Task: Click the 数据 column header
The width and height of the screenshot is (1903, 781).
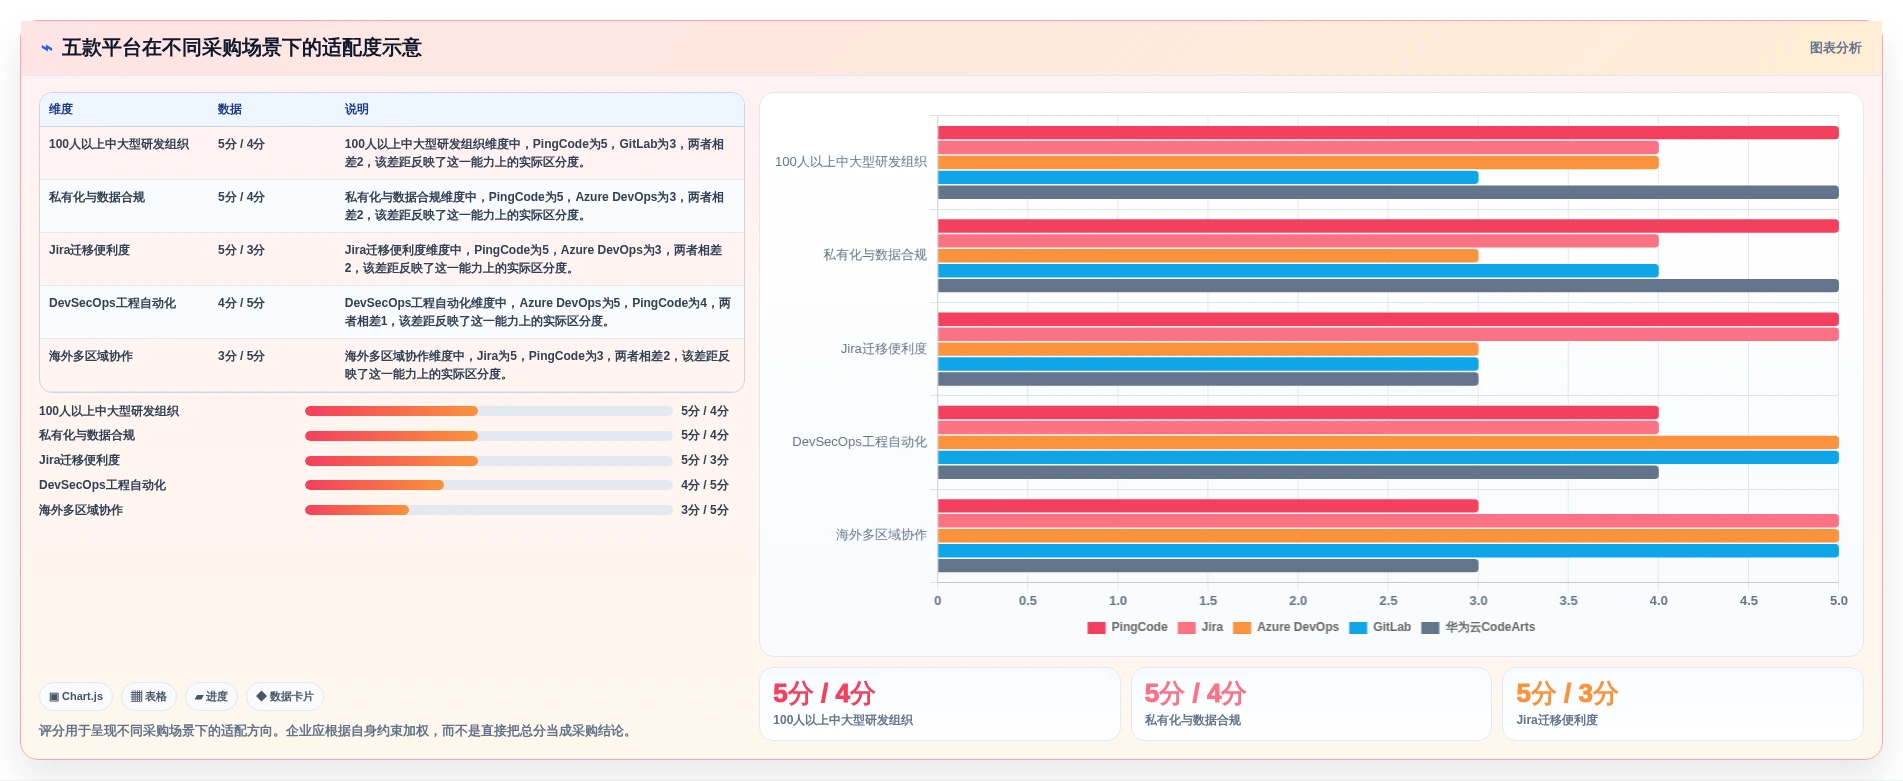Action: click(x=230, y=110)
